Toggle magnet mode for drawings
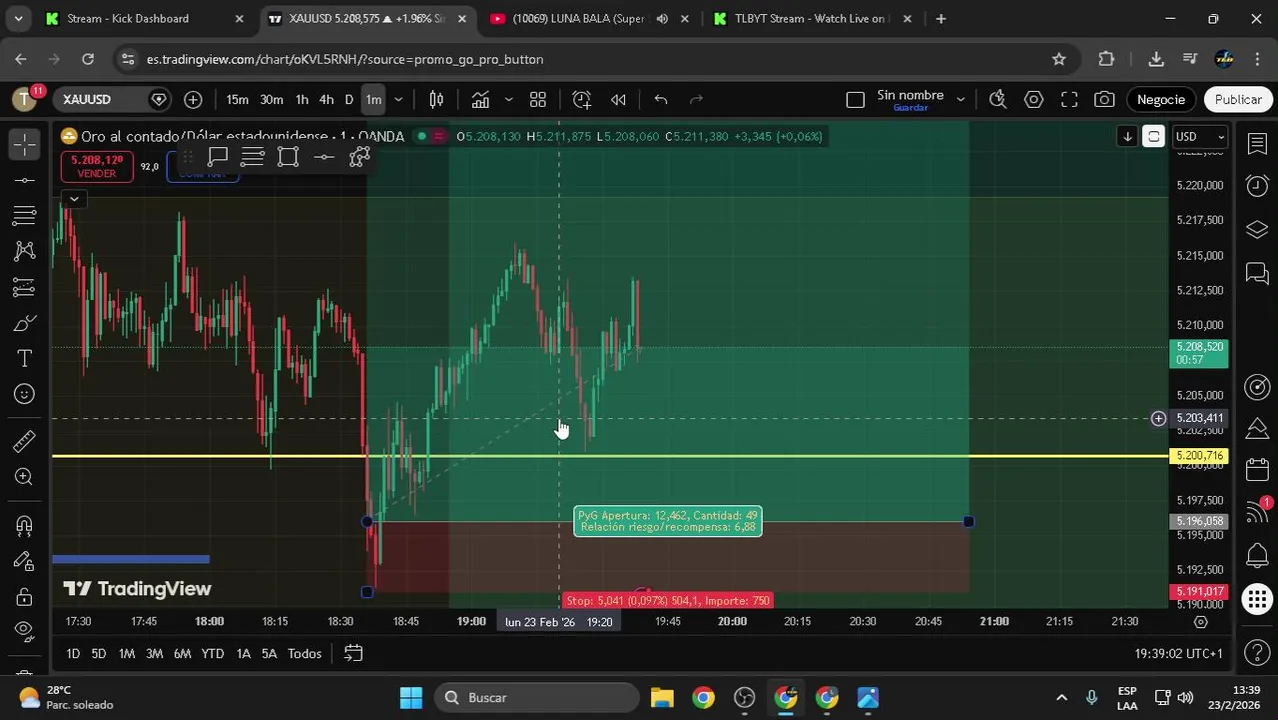 coord(25,526)
